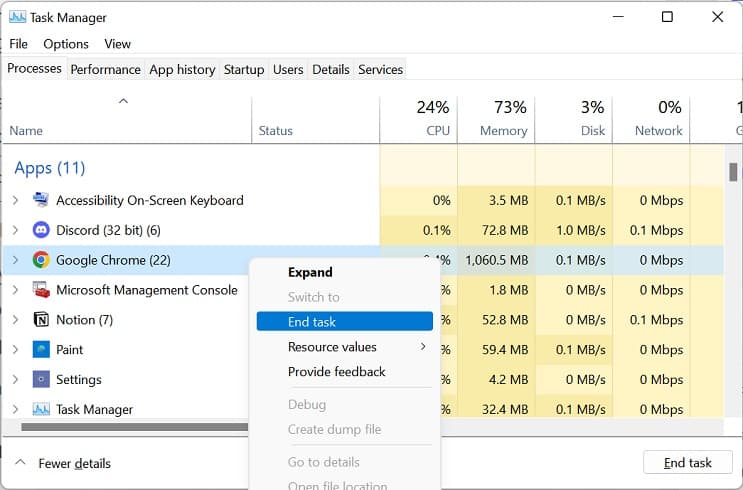Viewport: 743px width, 490px height.
Task: Sort by the Memory column header
Action: tap(496, 119)
